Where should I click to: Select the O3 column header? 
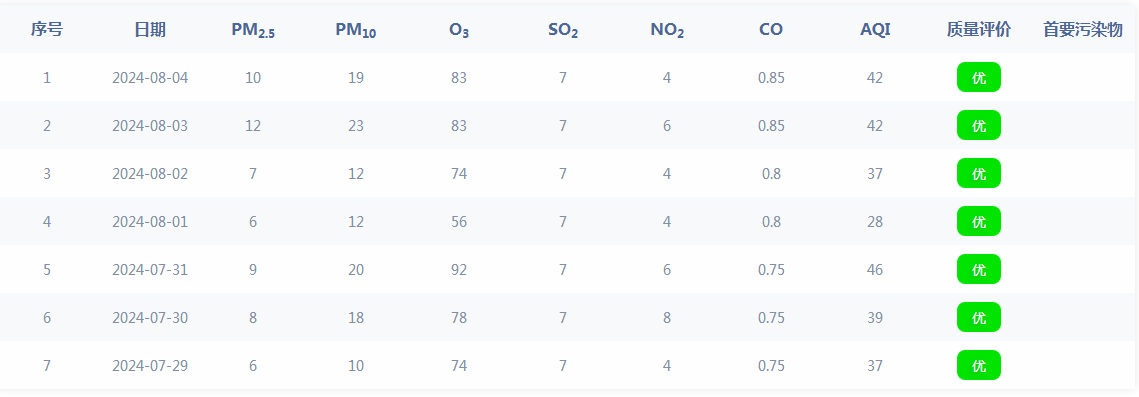pos(458,30)
